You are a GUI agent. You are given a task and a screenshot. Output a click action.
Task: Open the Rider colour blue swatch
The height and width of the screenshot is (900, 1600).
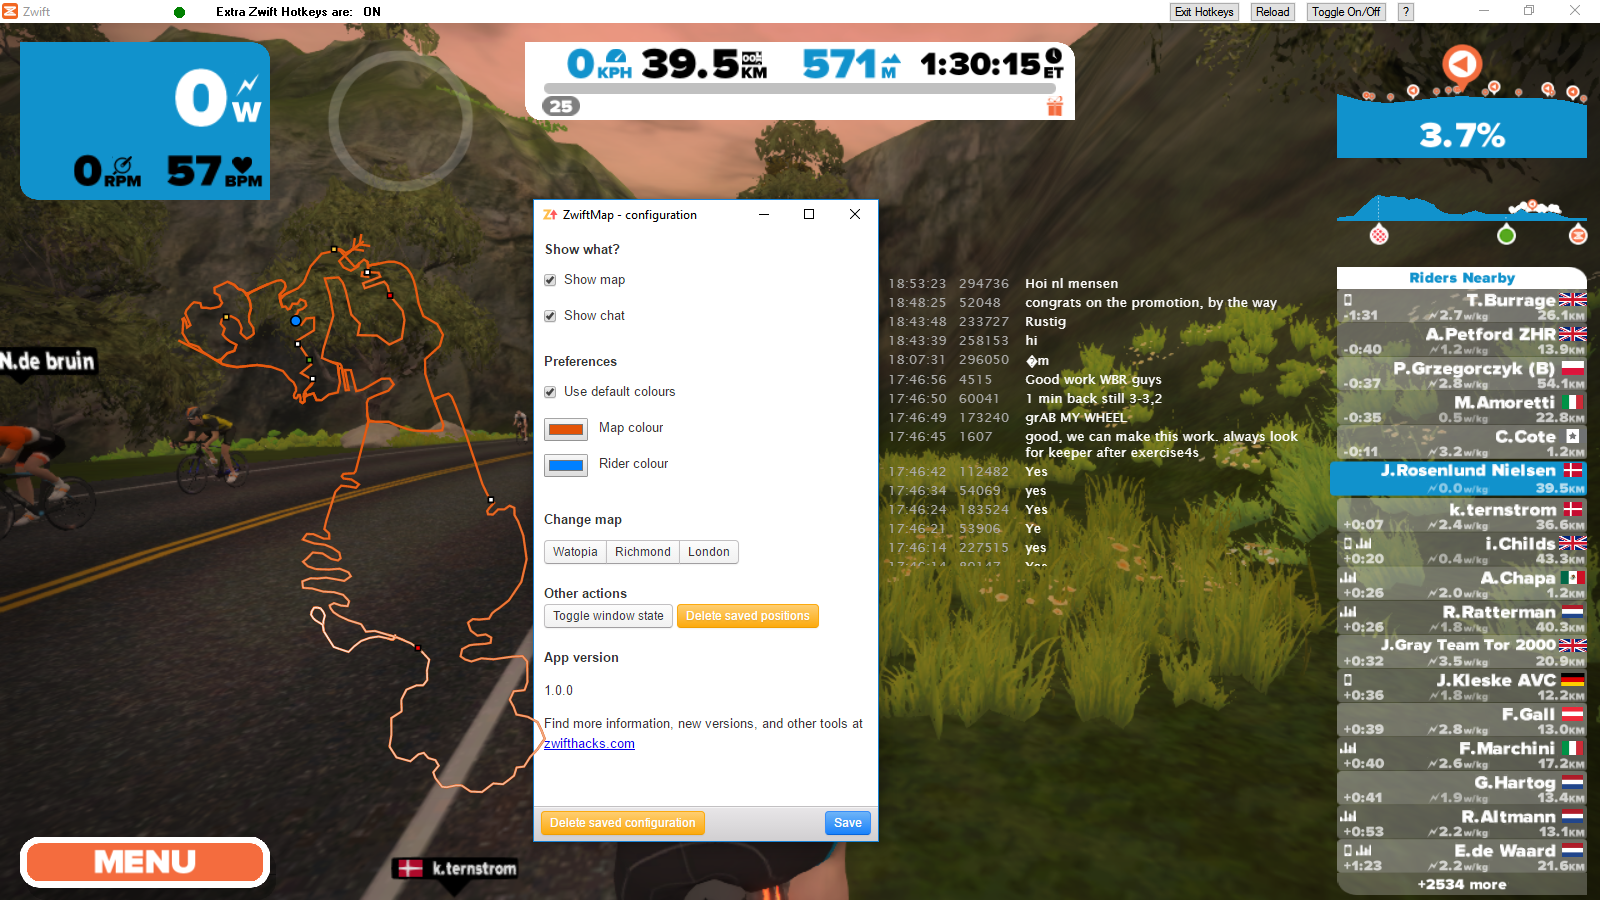coord(566,465)
